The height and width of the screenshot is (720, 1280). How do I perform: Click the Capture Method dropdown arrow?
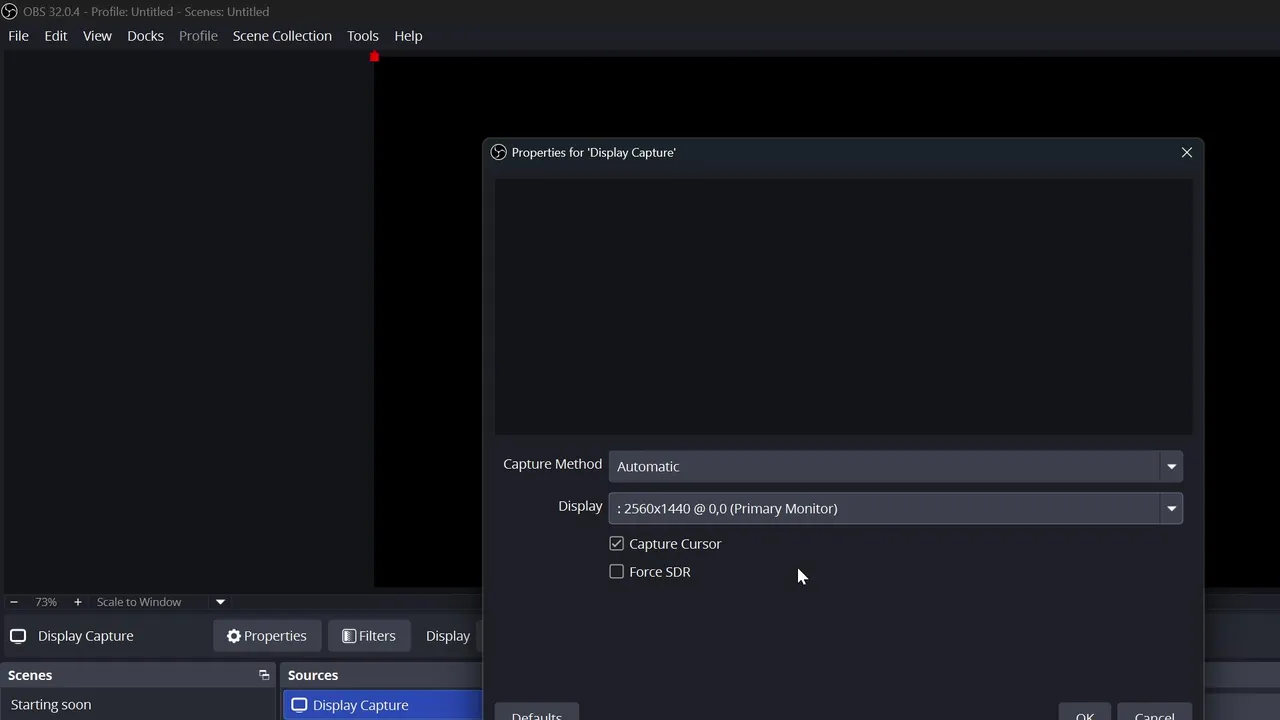1171,466
